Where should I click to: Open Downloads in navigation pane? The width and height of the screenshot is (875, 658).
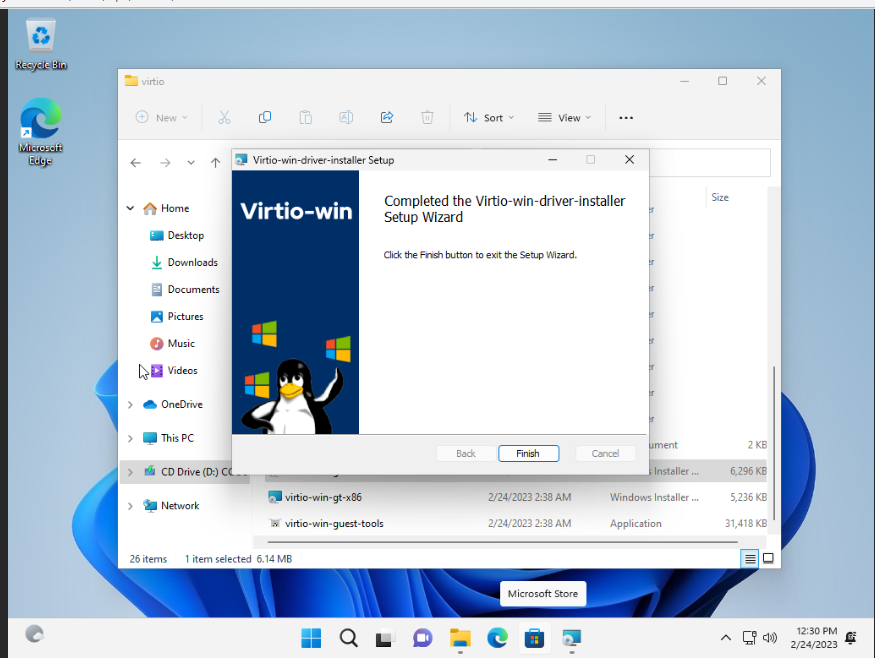click(184, 262)
